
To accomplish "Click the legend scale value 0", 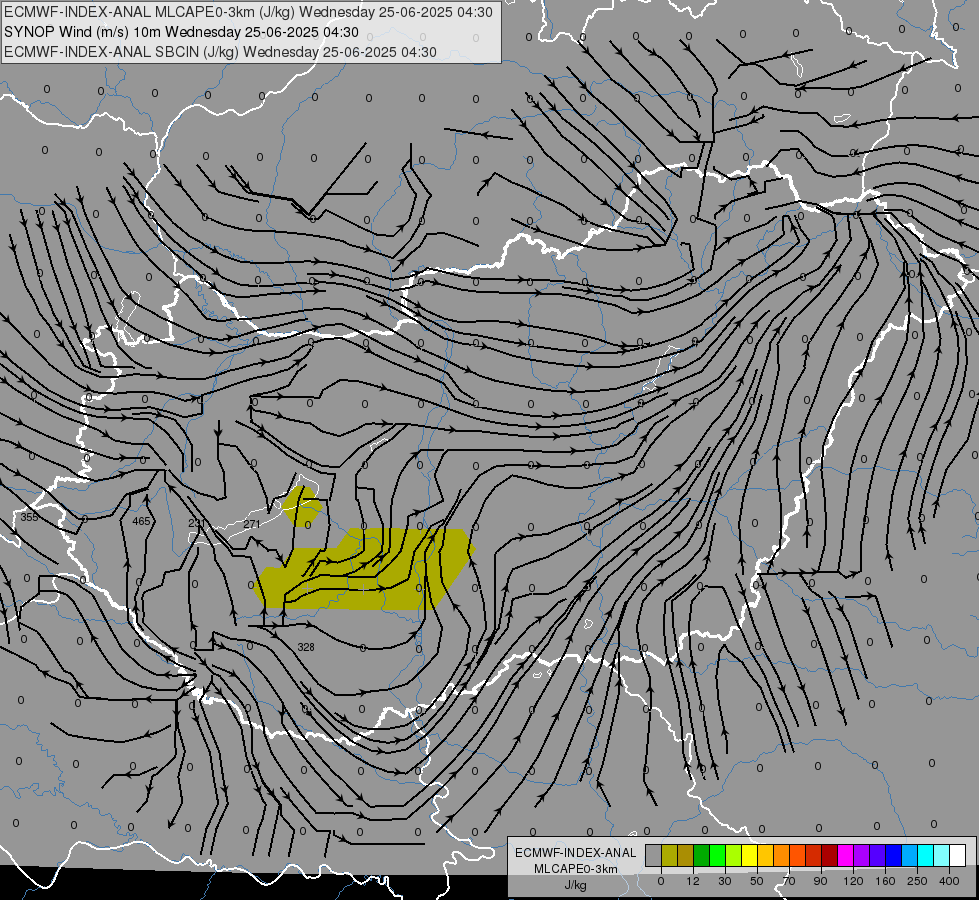I will point(661,881).
